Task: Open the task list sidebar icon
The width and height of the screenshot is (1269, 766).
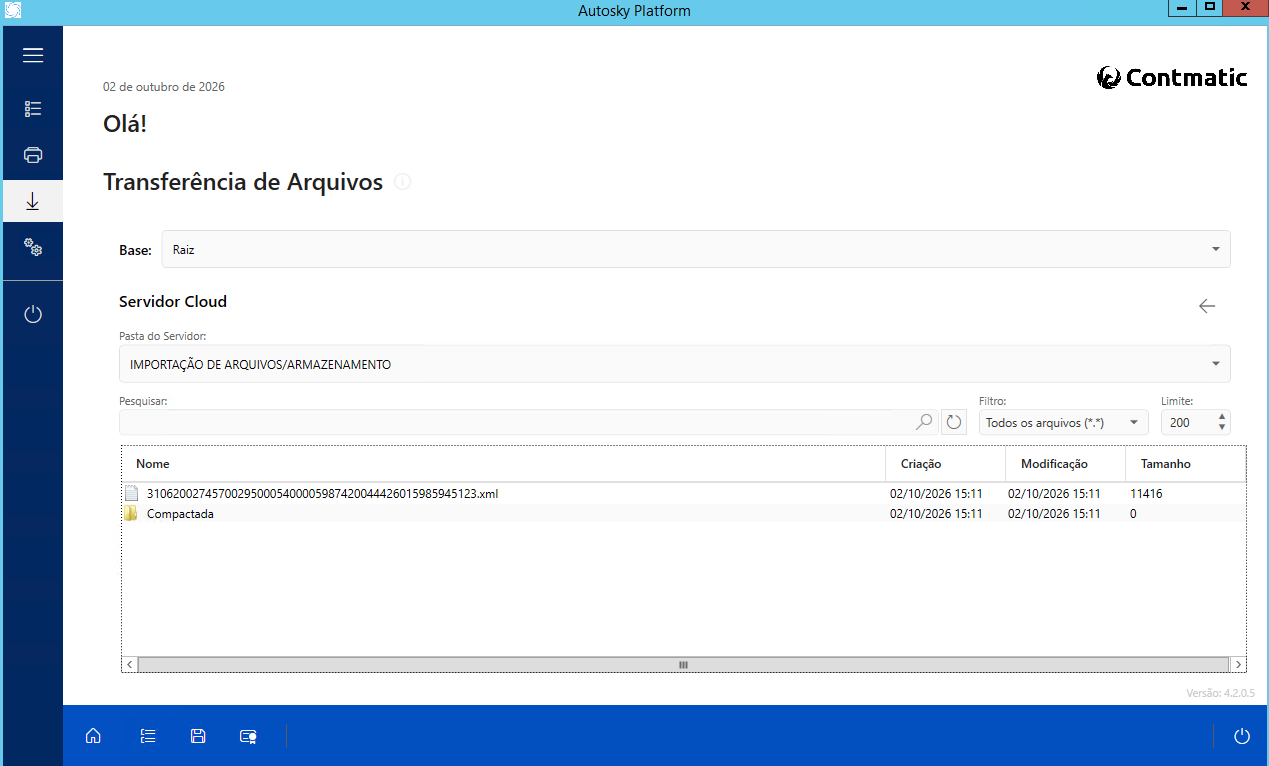Action: [33, 109]
